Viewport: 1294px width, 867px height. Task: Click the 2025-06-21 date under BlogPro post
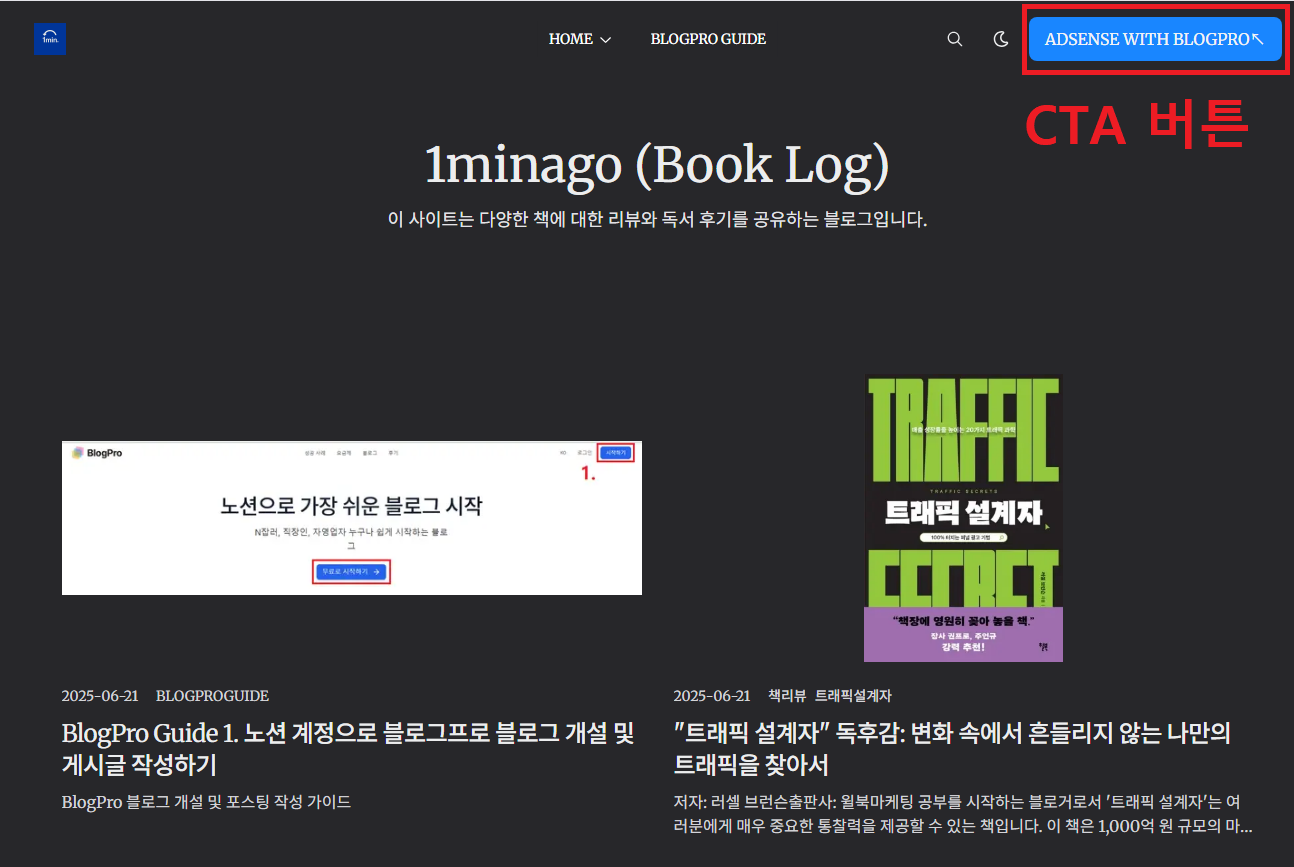(100, 696)
